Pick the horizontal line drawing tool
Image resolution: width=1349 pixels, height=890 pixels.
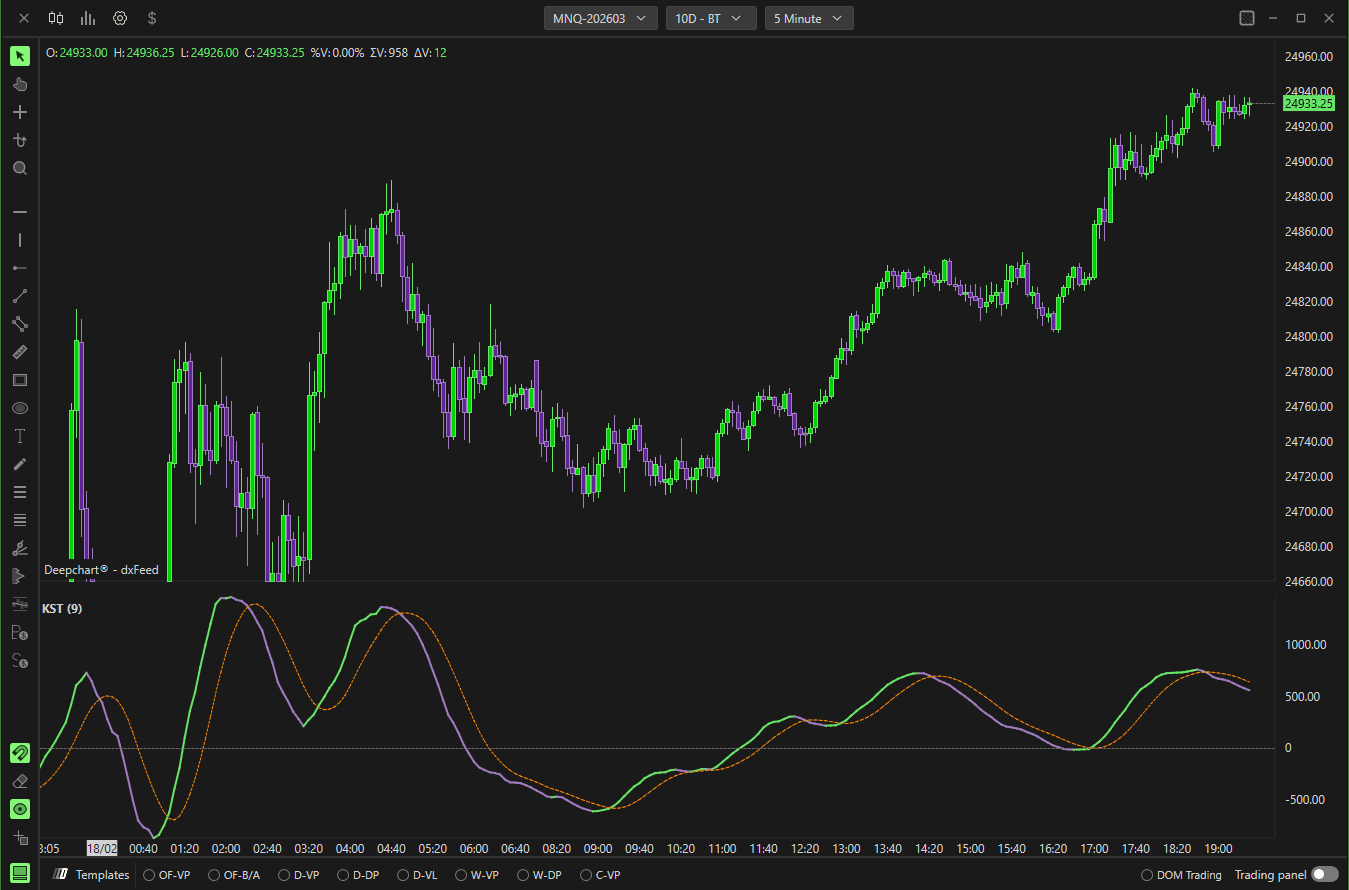click(20, 212)
